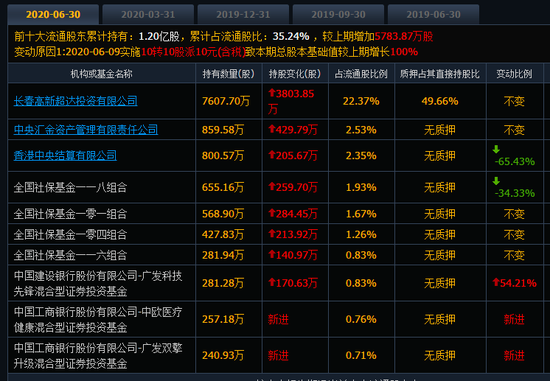
Task: Select the 655.16万 holding value
Action: click(x=223, y=187)
